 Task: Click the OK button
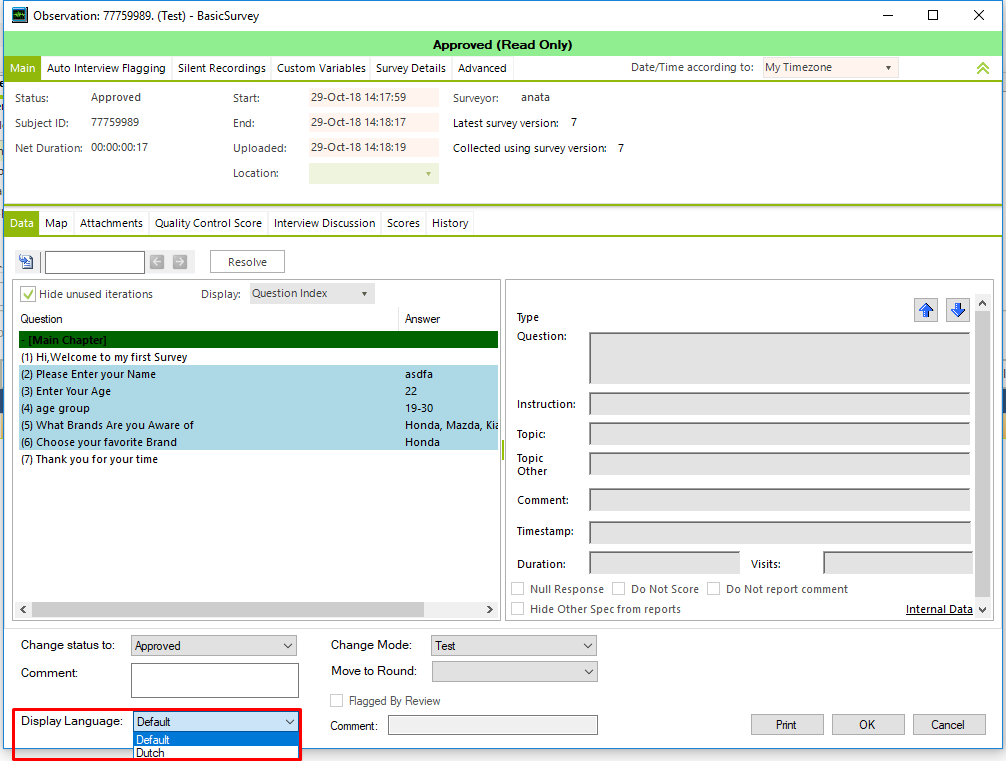pos(867,724)
